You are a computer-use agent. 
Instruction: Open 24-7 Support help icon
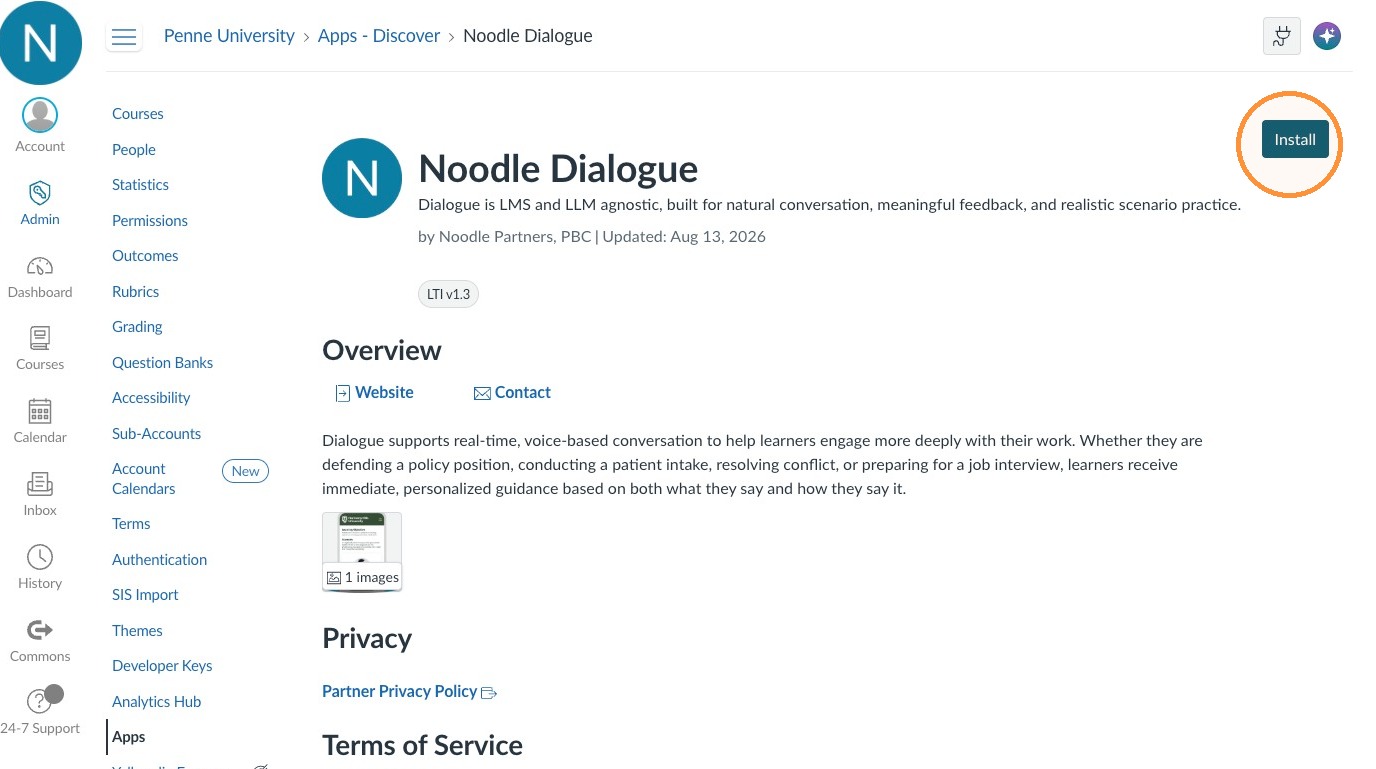40,702
